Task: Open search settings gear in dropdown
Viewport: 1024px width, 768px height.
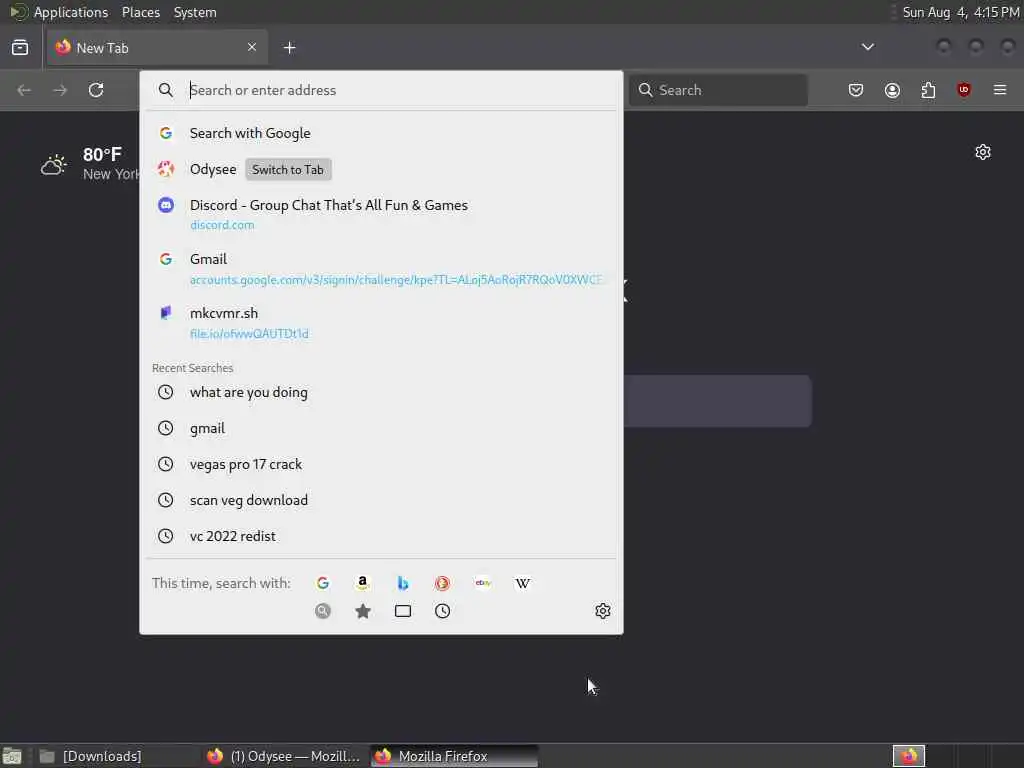Action: coord(602,611)
